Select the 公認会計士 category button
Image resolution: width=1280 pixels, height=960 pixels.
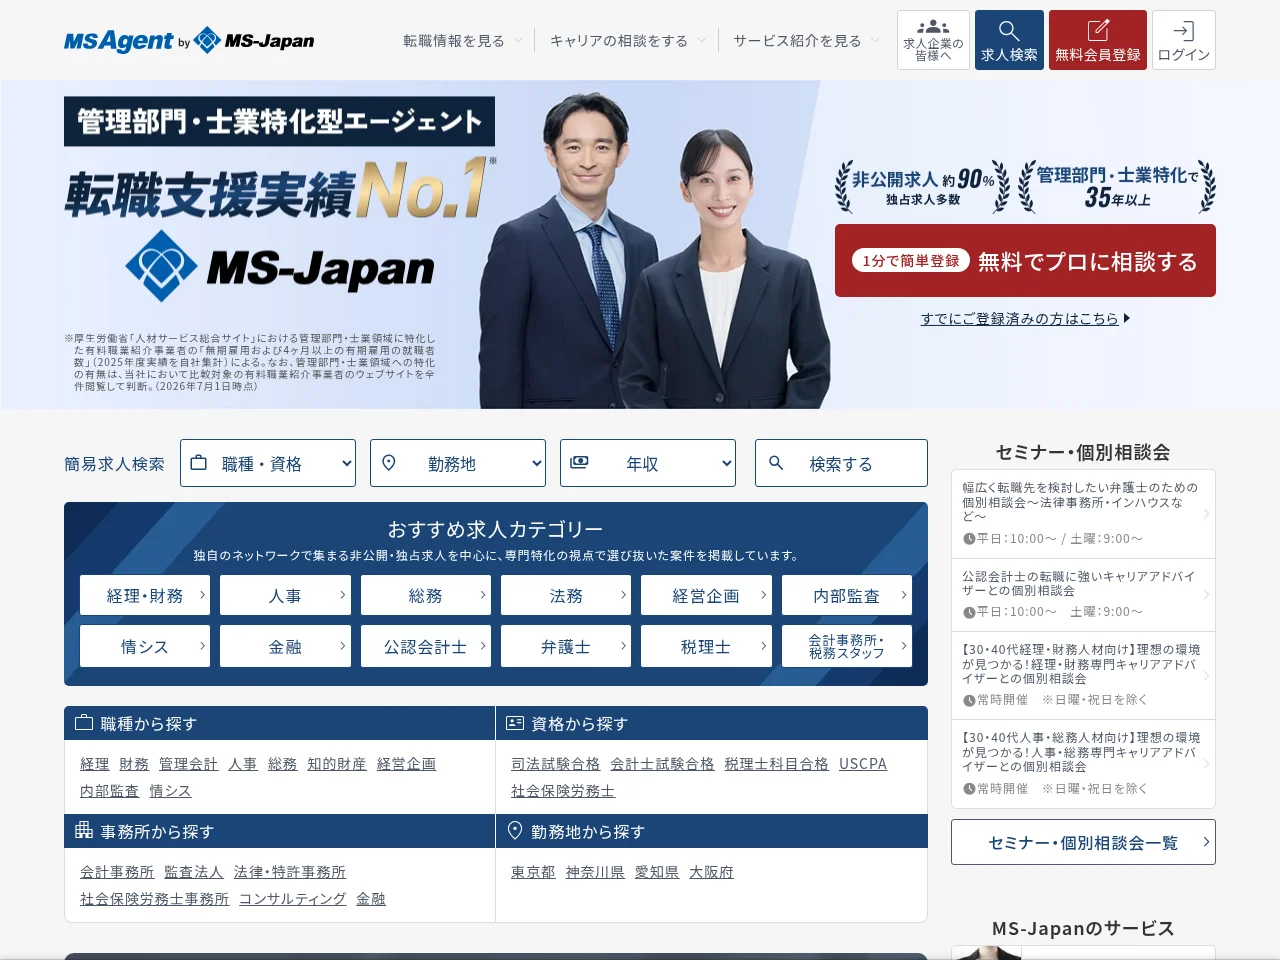click(x=426, y=646)
